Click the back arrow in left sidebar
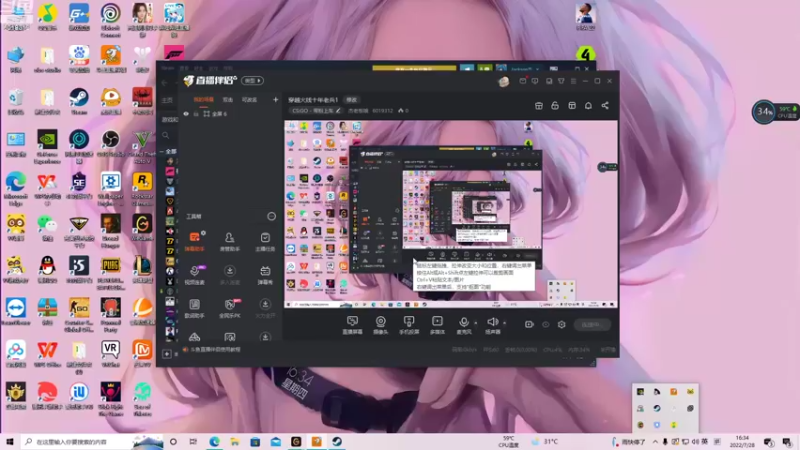 point(164,82)
